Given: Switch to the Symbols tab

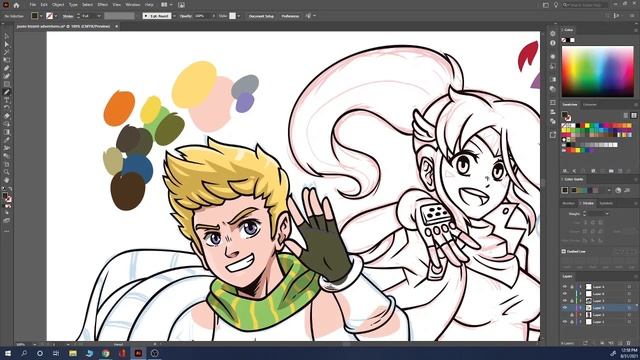Looking at the screenshot, I should 606,203.
